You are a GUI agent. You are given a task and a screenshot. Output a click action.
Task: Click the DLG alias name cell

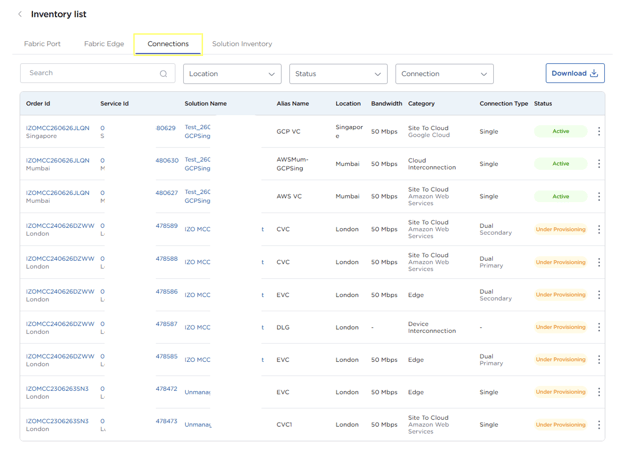283,328
